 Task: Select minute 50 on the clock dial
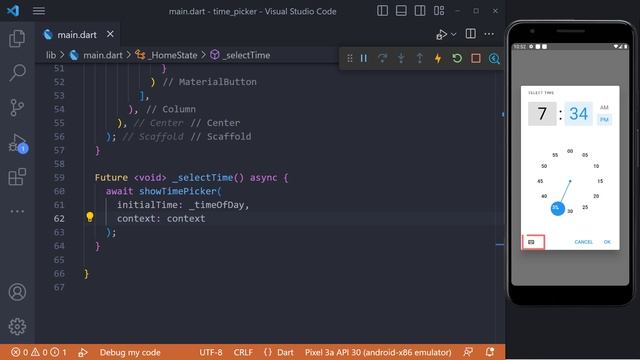click(x=544, y=166)
